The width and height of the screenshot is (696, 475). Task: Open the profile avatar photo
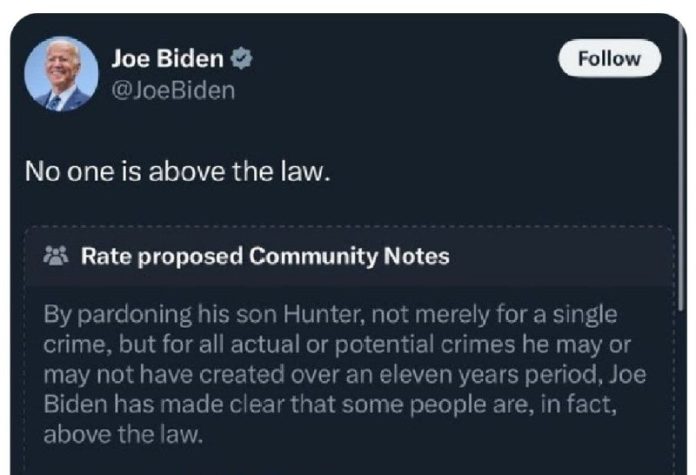tap(60, 73)
